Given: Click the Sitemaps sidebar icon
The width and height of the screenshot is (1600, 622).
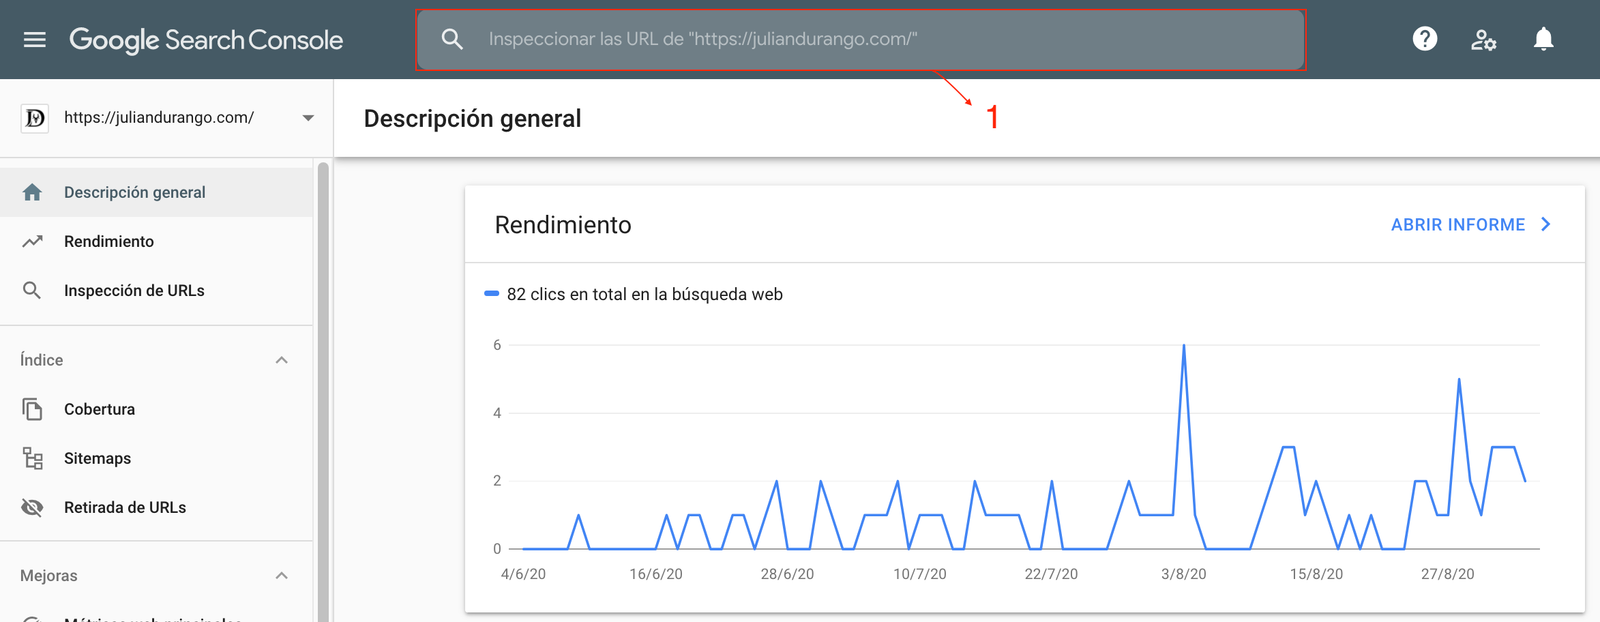Looking at the screenshot, I should [x=33, y=457].
